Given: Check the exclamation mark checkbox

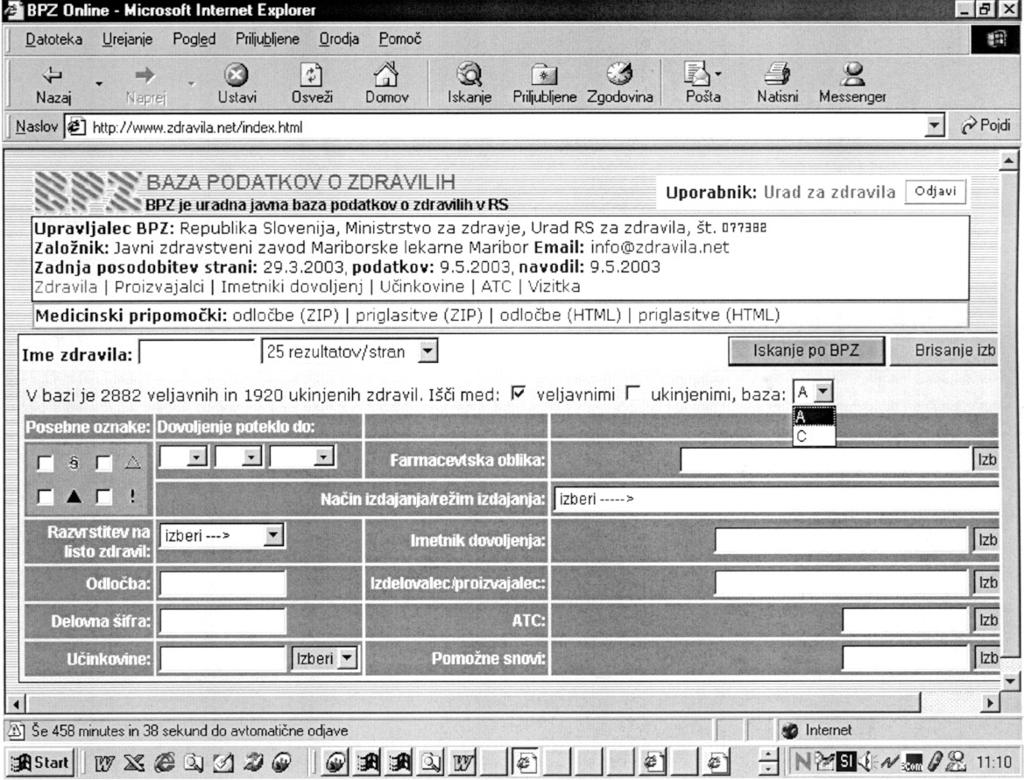Looking at the screenshot, I should coord(104,496).
